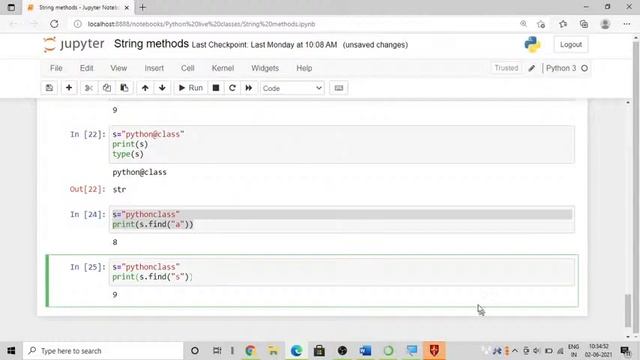The image size is (640, 360).
Task: Restart kernel and rerun the whole notebook
Action: [249, 88]
